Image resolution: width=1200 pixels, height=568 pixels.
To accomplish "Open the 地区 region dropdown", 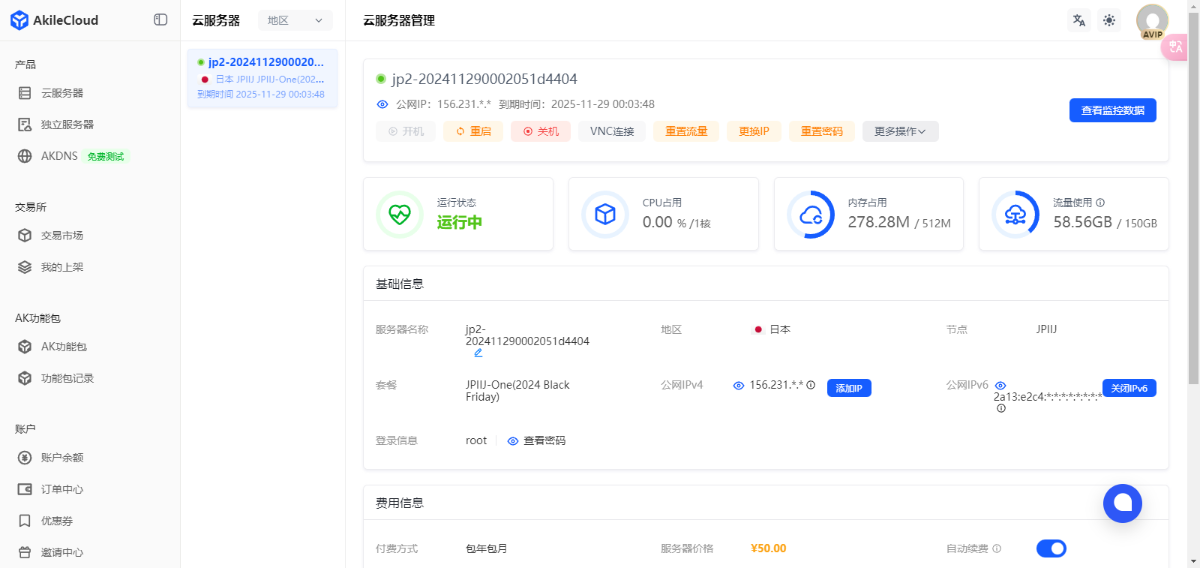I will [x=295, y=20].
